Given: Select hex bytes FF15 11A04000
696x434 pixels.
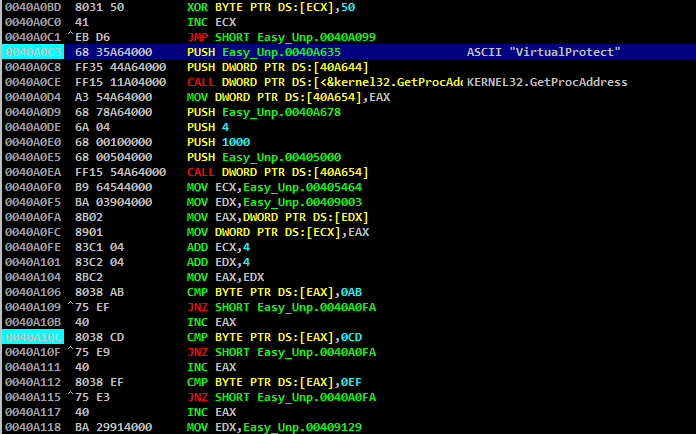Looking at the screenshot, I should pos(121,82).
